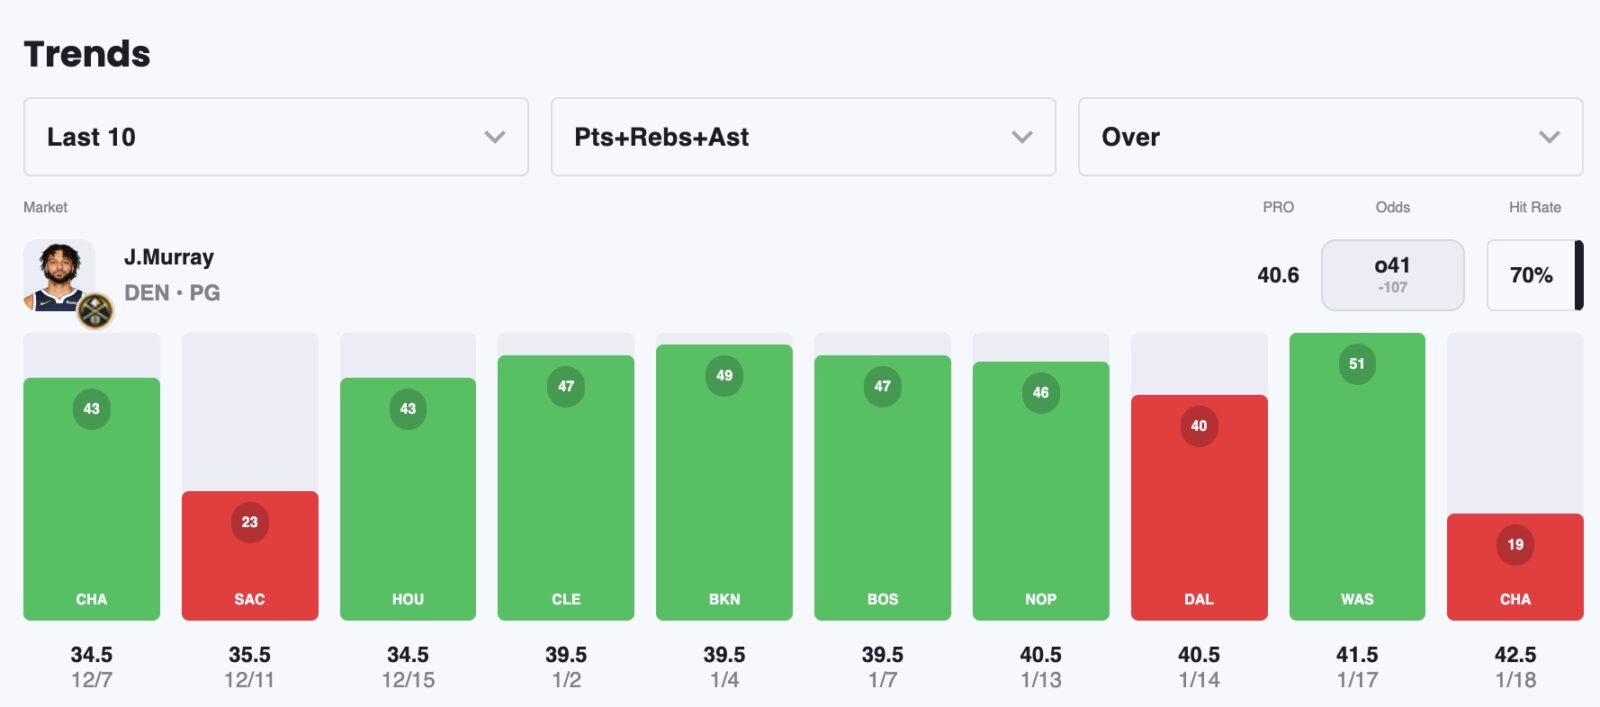Click the 46 badge on NOP bar

[x=1041, y=392]
